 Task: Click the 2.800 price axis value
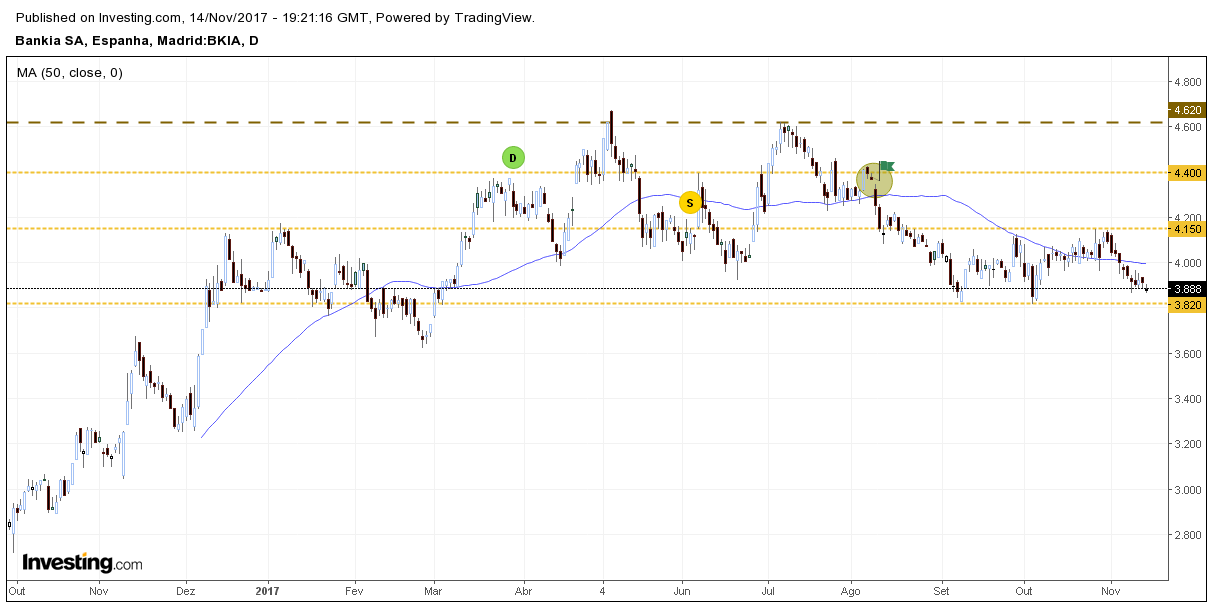pyautogui.click(x=1188, y=535)
